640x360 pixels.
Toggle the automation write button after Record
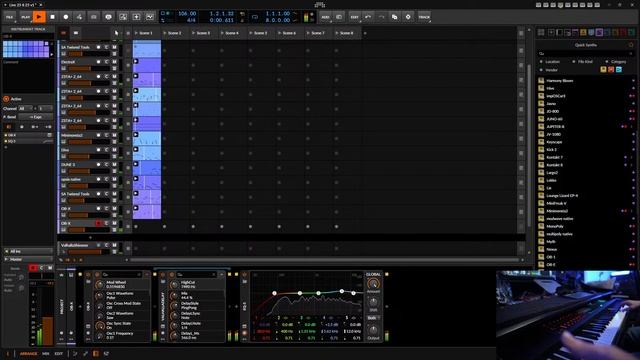[79, 17]
